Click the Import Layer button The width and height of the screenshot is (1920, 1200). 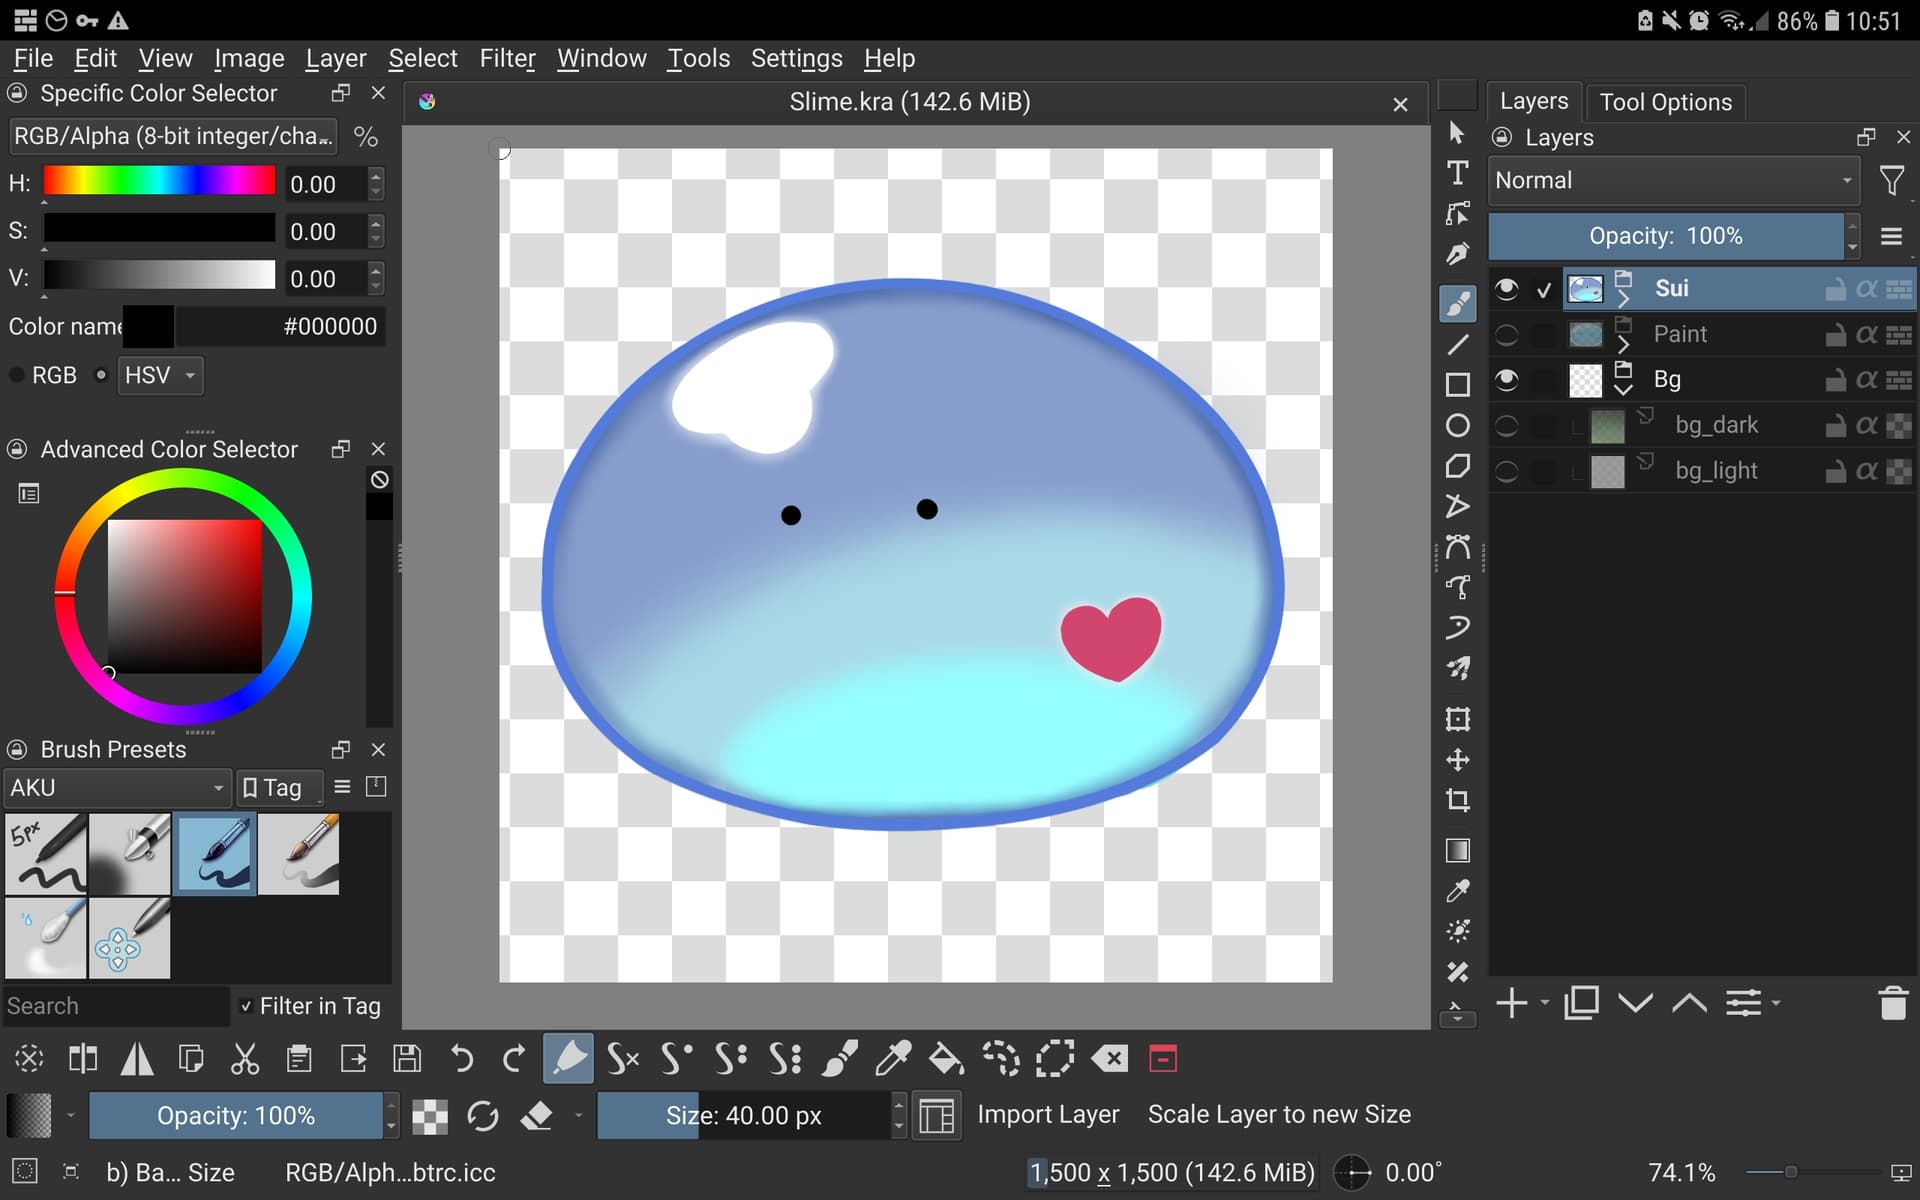point(1047,1114)
